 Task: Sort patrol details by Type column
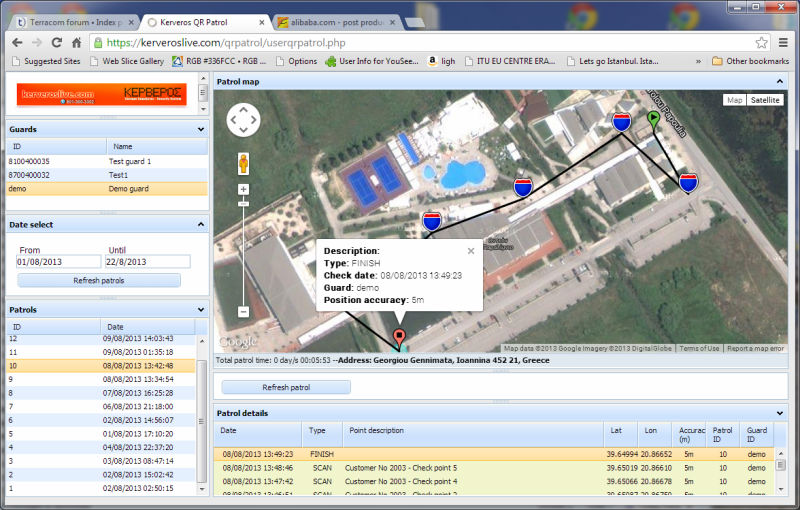322,435
